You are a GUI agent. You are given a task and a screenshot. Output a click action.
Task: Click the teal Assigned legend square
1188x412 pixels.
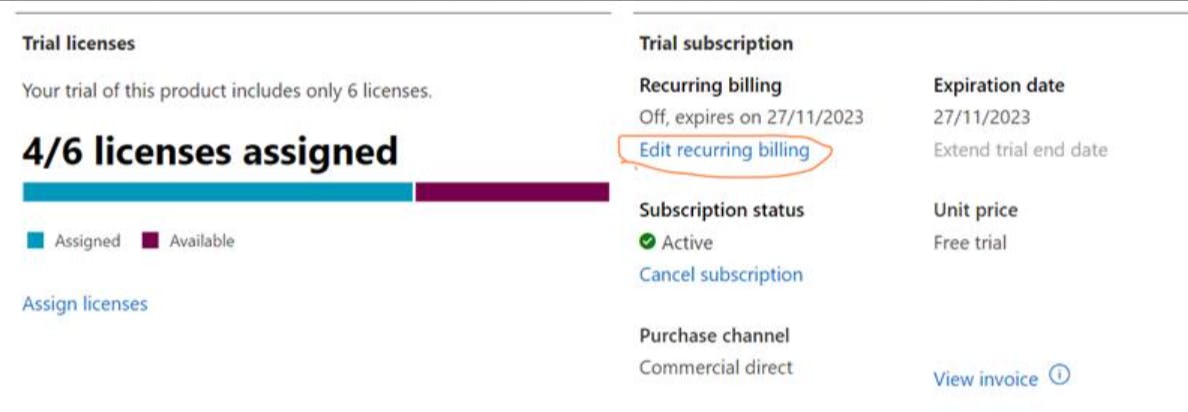(35, 241)
